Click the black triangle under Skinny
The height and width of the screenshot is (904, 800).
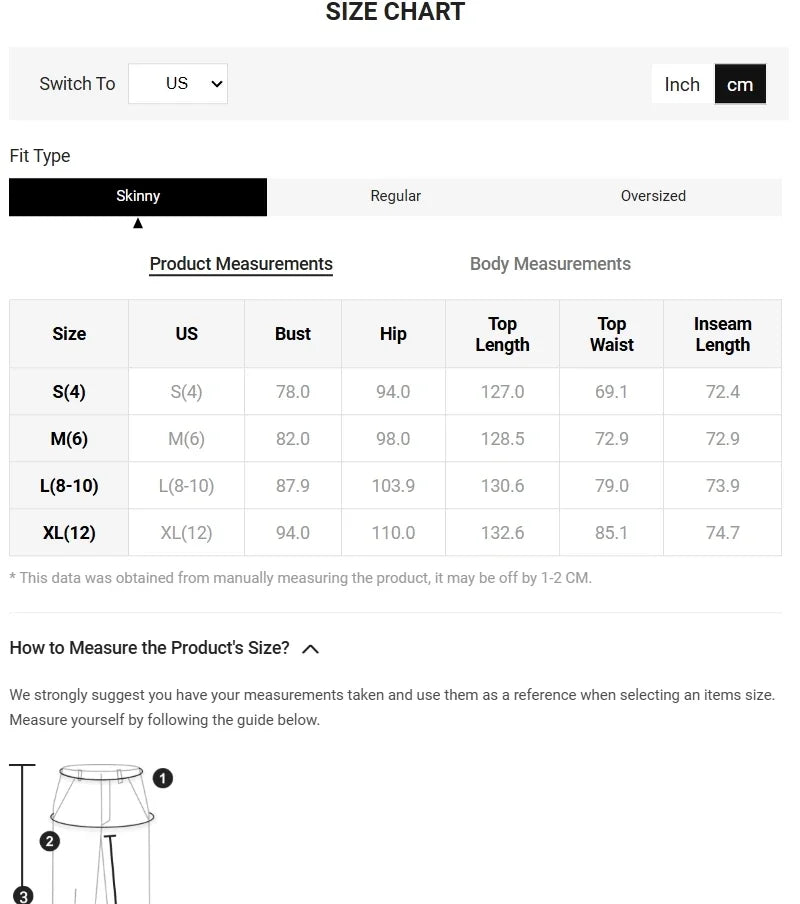pos(138,223)
